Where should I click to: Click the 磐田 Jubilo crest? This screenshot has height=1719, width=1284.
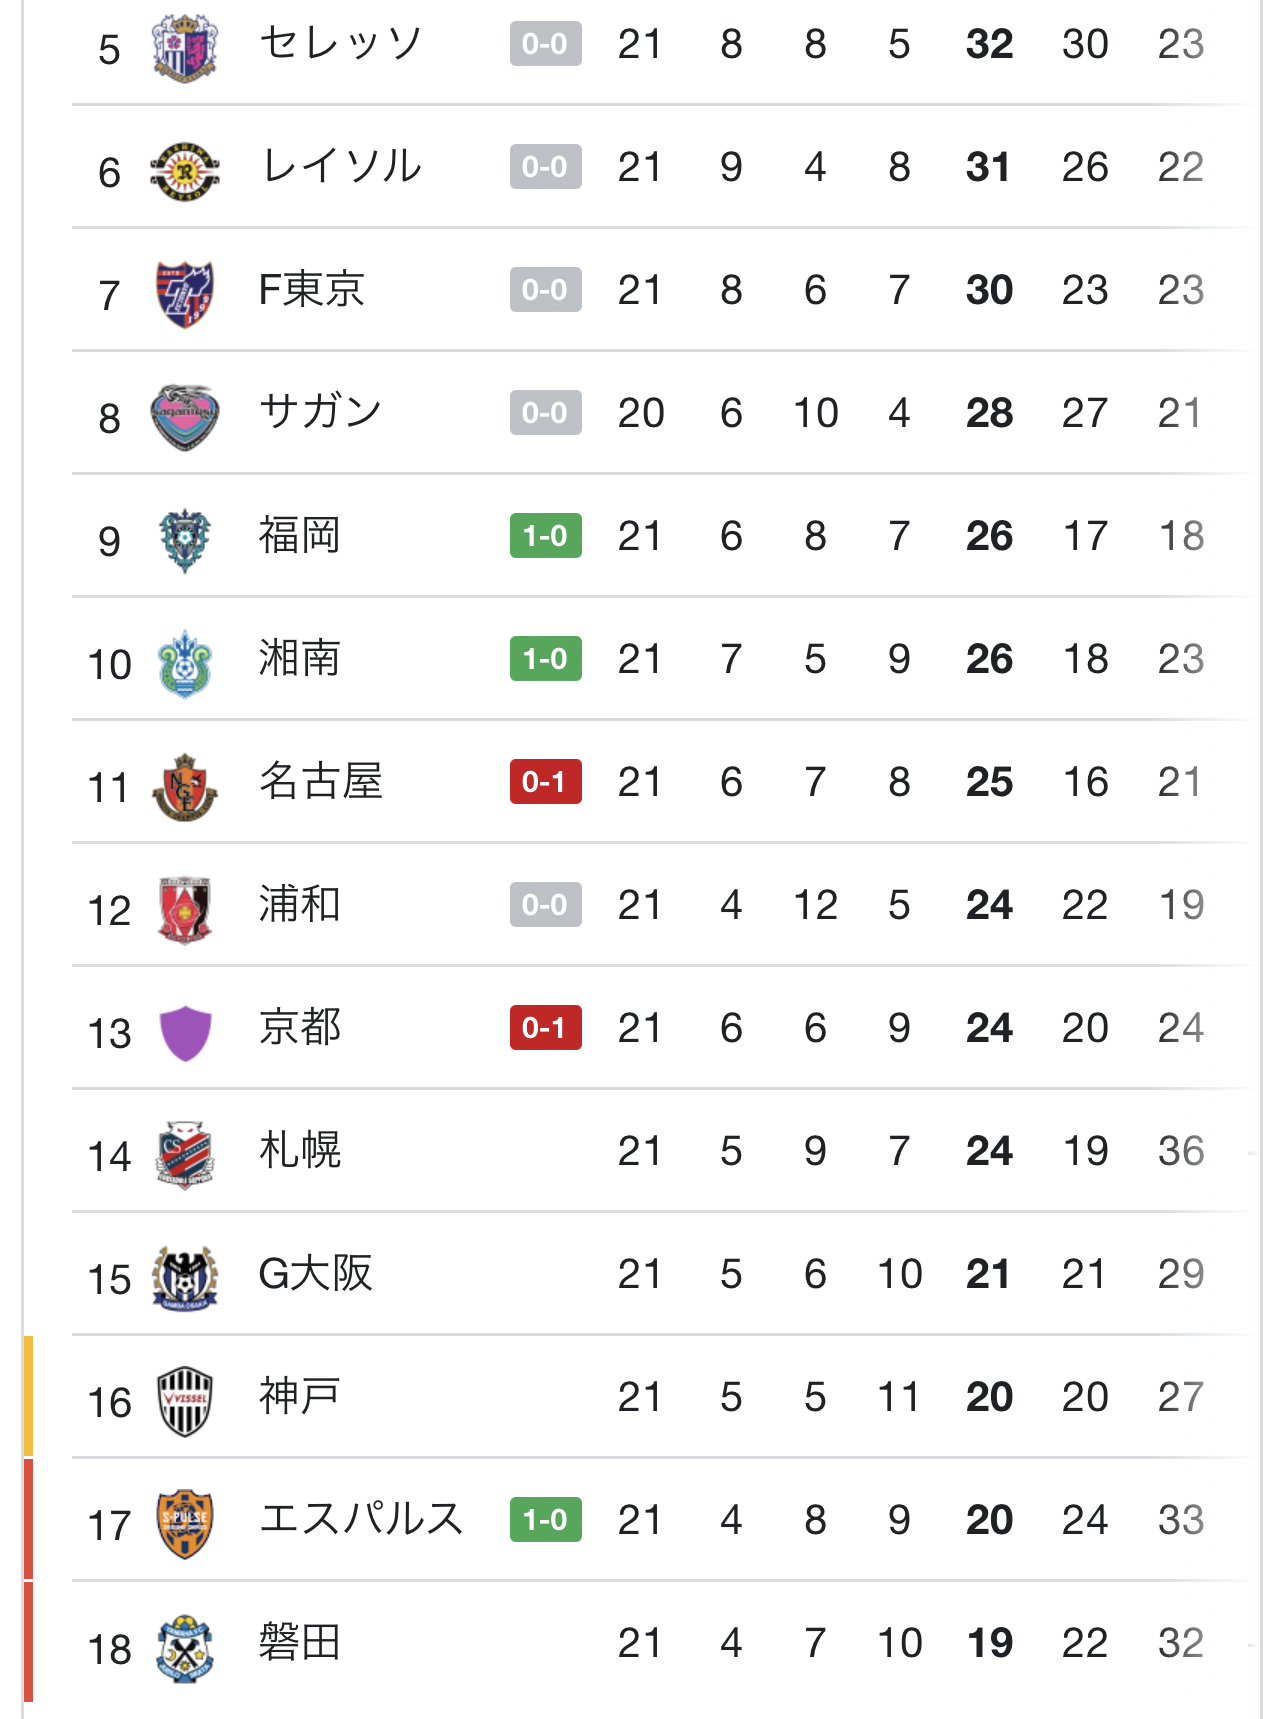[185, 1647]
